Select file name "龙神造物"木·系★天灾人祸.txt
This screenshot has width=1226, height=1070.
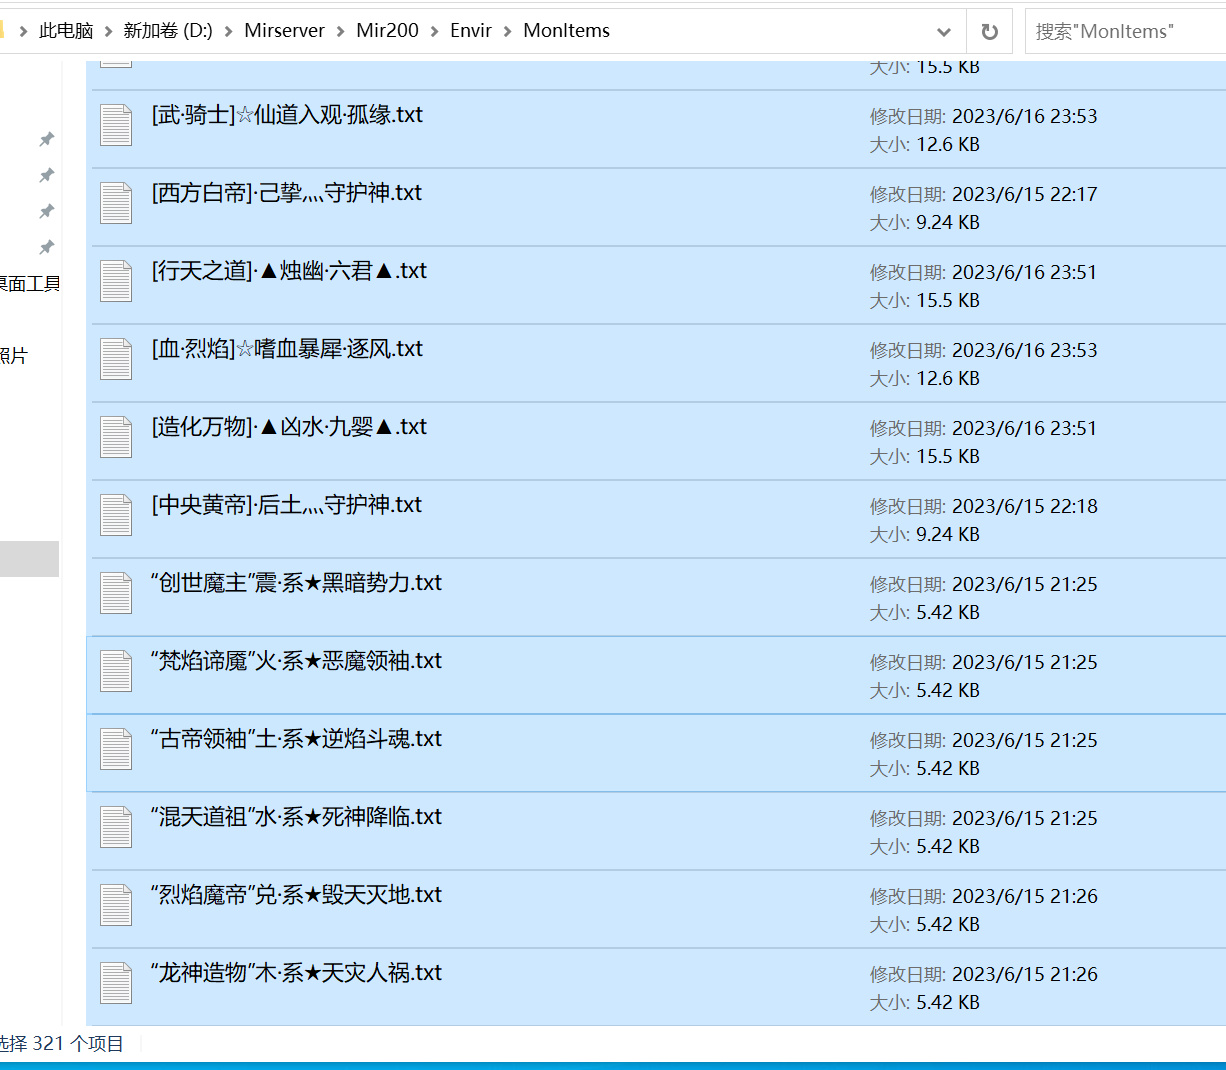(x=296, y=973)
